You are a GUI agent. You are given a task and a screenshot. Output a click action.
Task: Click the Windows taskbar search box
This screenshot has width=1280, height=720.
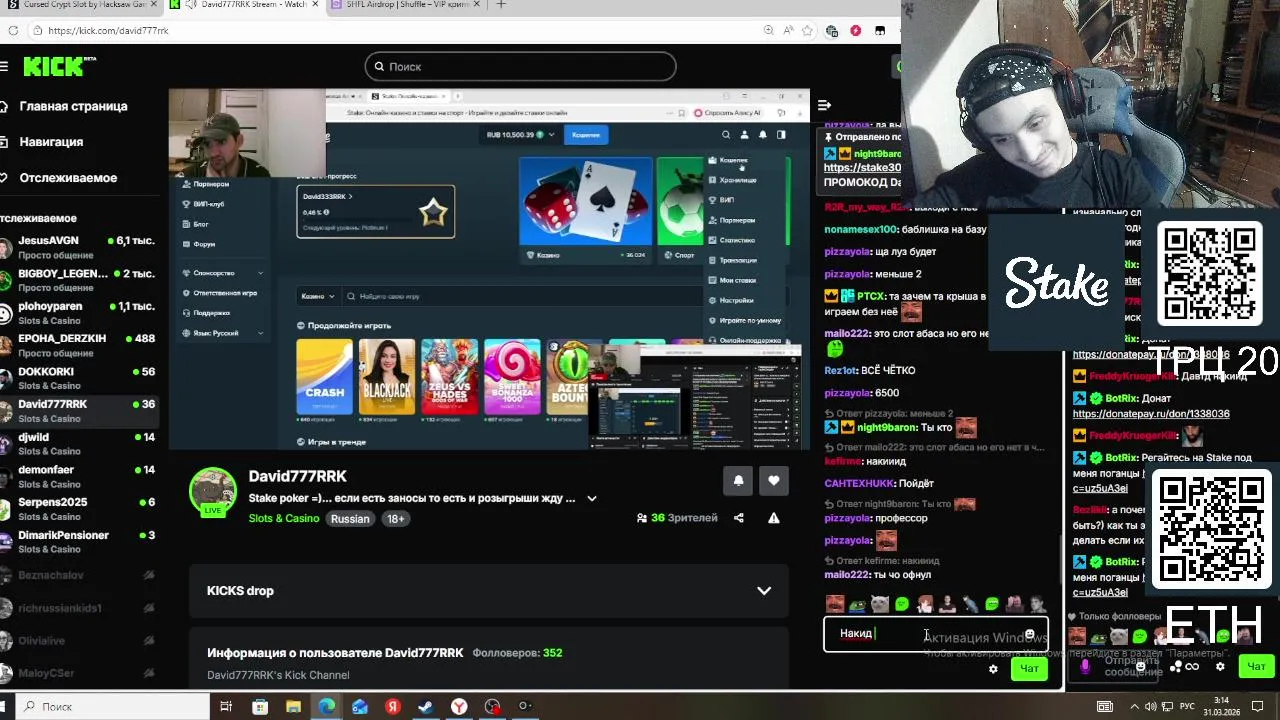click(x=112, y=706)
